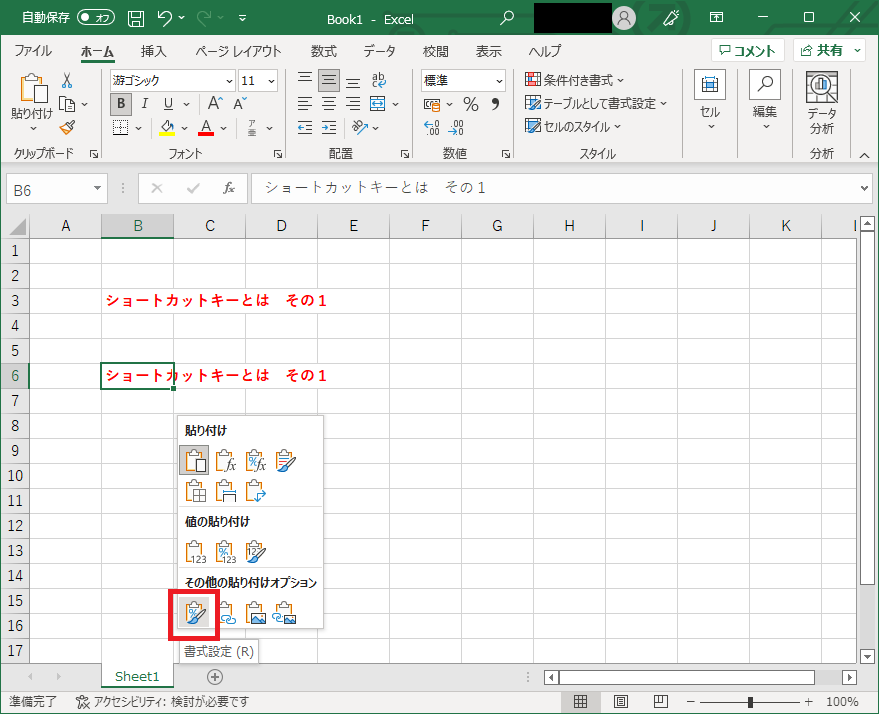This screenshot has height=714, width=879.
Task: Select the Sheet1 tab
Action: pyautogui.click(x=137, y=676)
